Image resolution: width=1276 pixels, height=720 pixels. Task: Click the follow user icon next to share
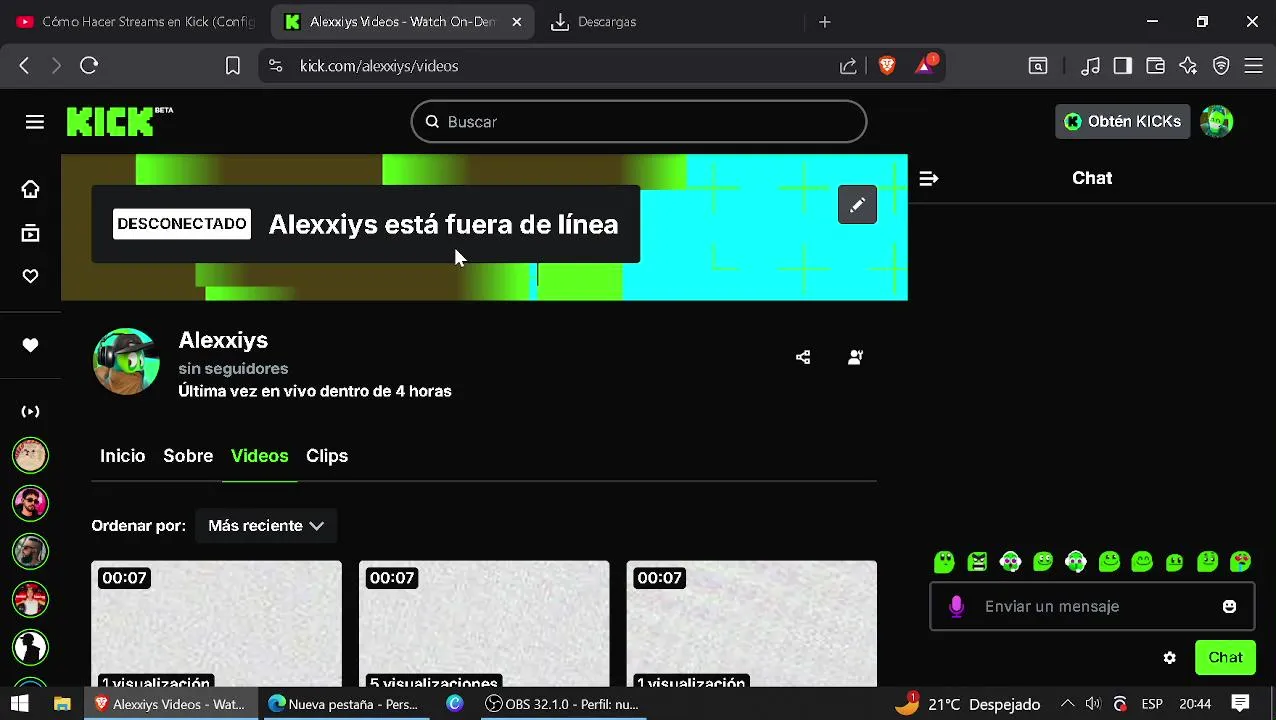855,357
